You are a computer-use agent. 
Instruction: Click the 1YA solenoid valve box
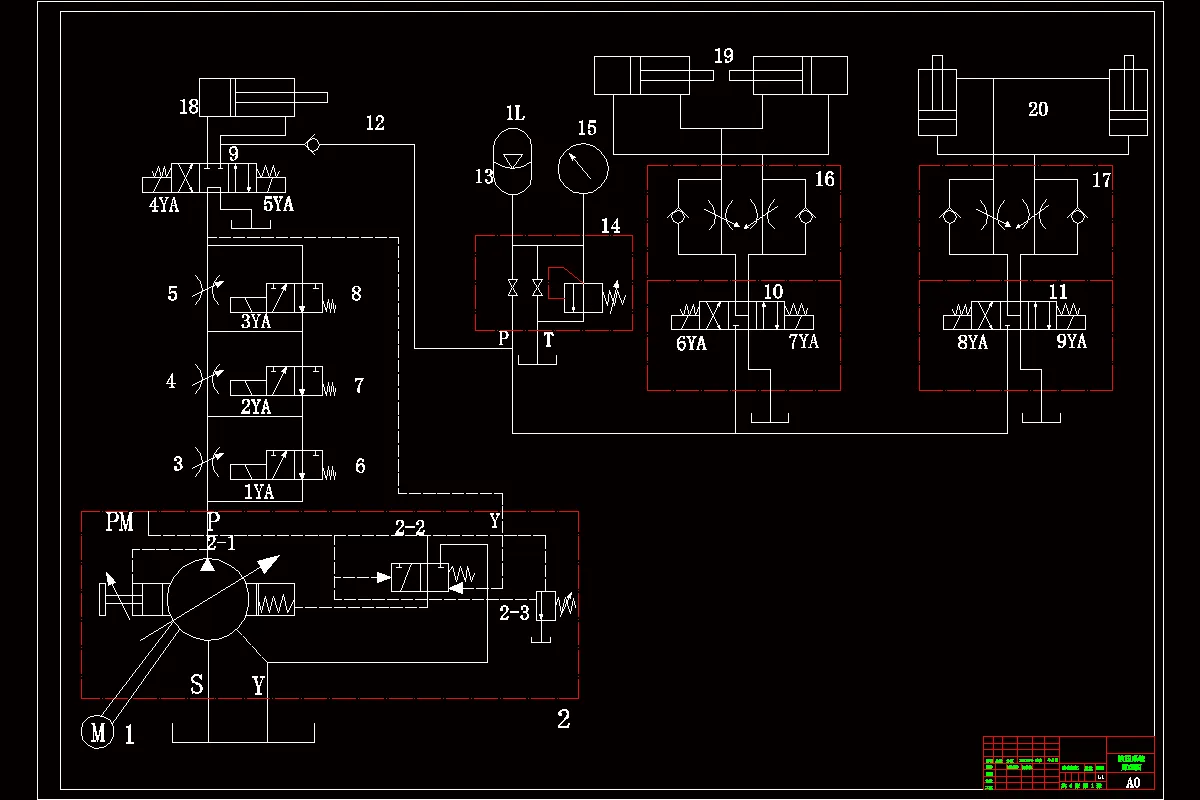click(x=284, y=467)
